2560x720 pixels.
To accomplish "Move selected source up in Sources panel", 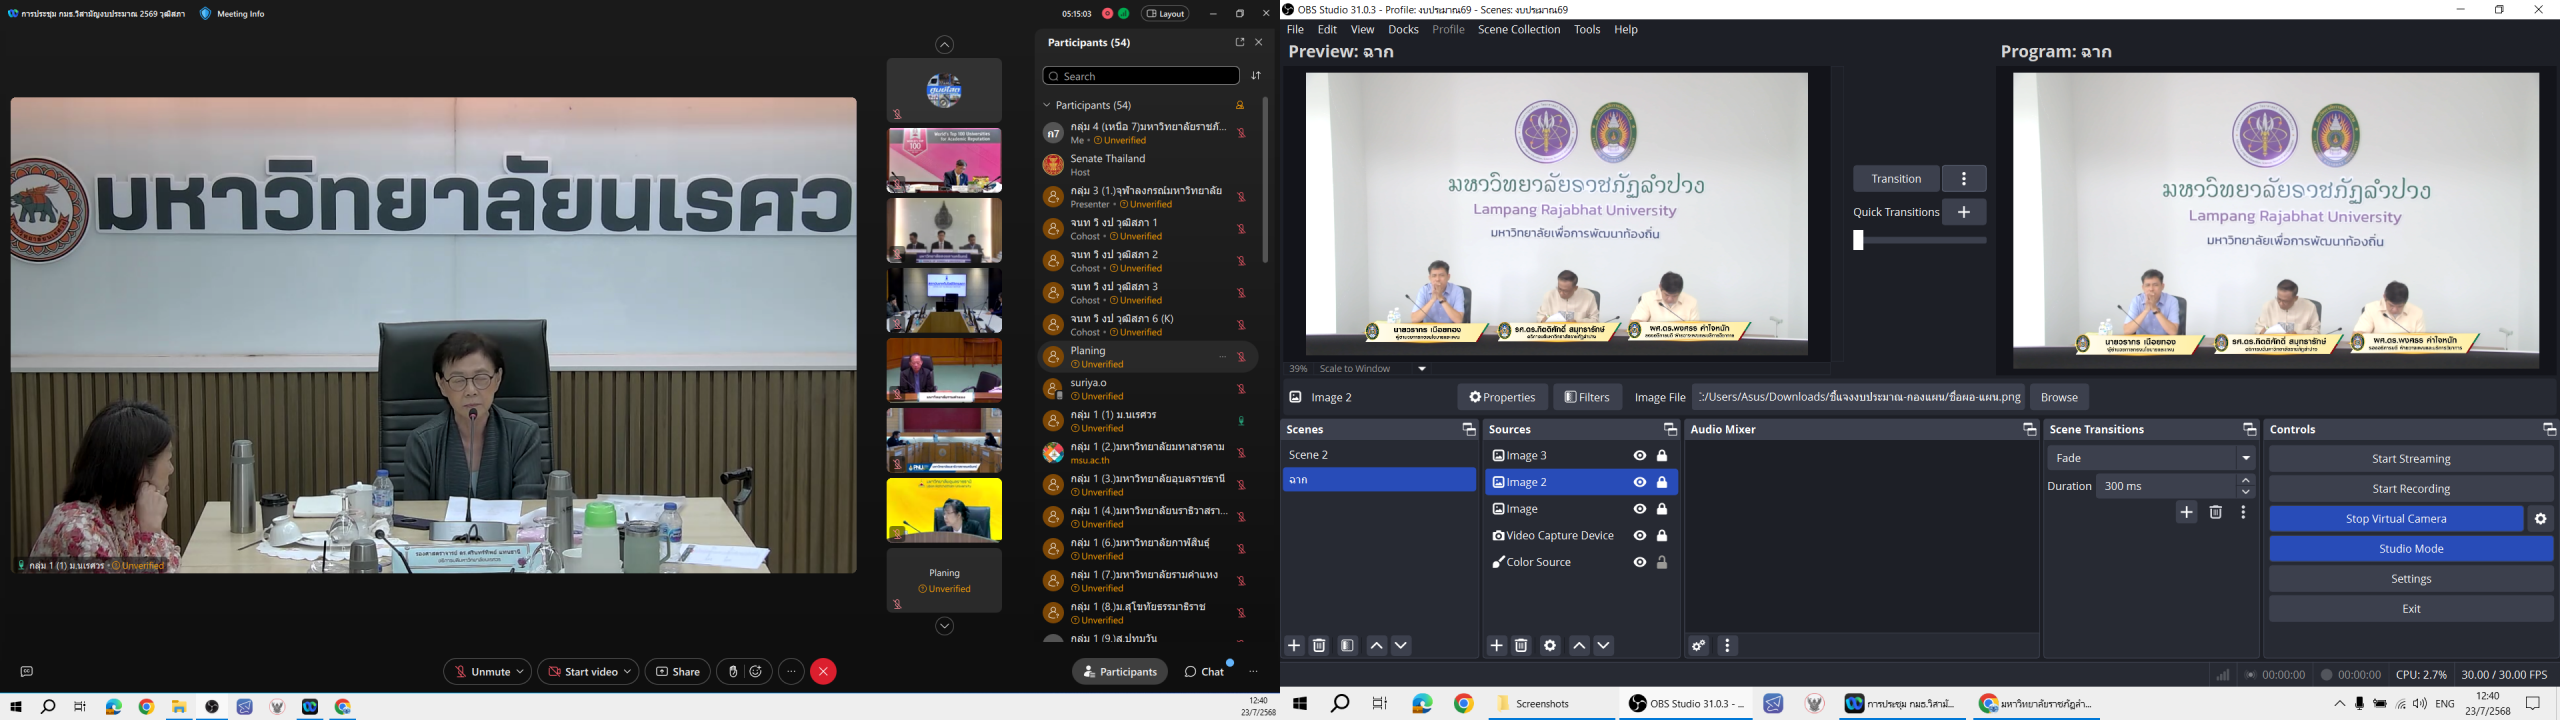I will tap(1579, 646).
